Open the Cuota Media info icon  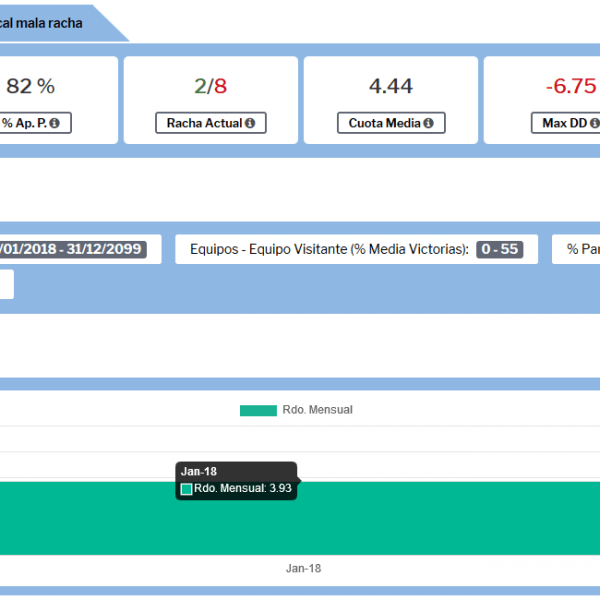tap(428, 123)
